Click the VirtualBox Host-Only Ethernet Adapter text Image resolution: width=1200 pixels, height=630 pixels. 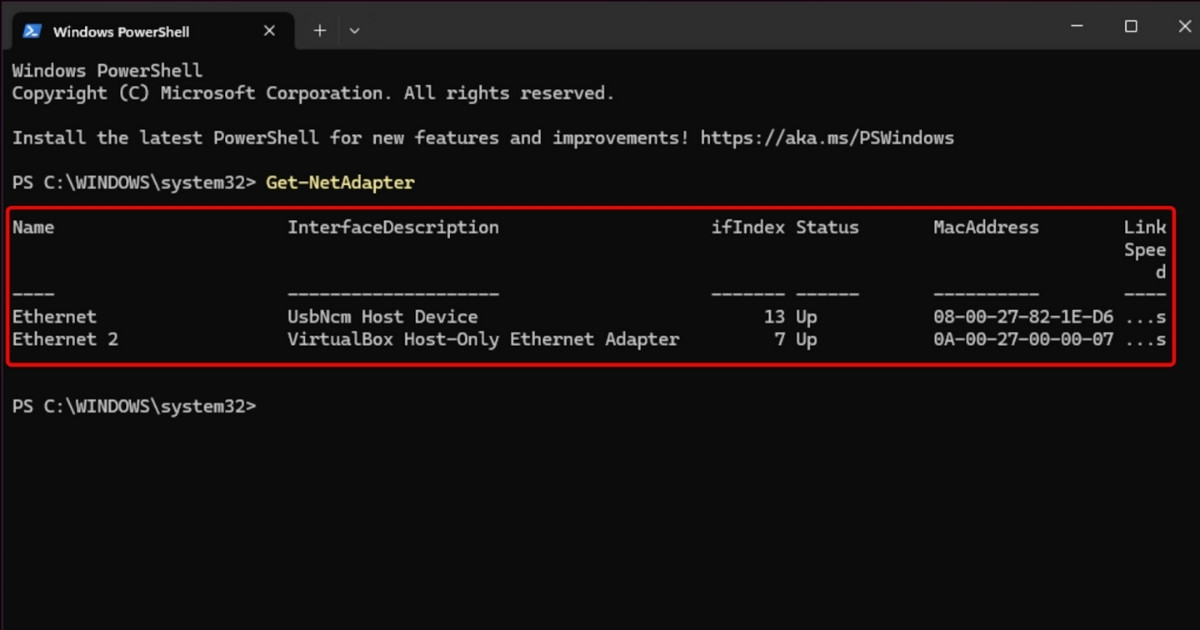click(x=483, y=340)
